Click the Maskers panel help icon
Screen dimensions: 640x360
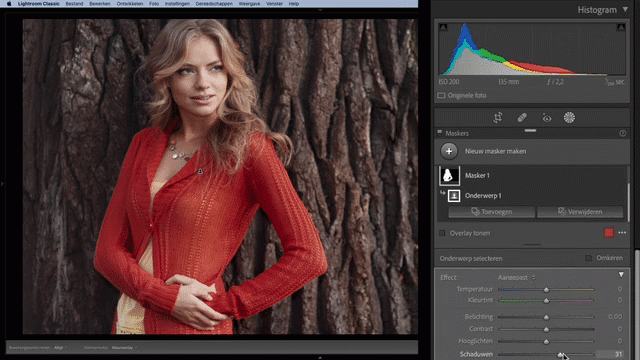point(622,133)
